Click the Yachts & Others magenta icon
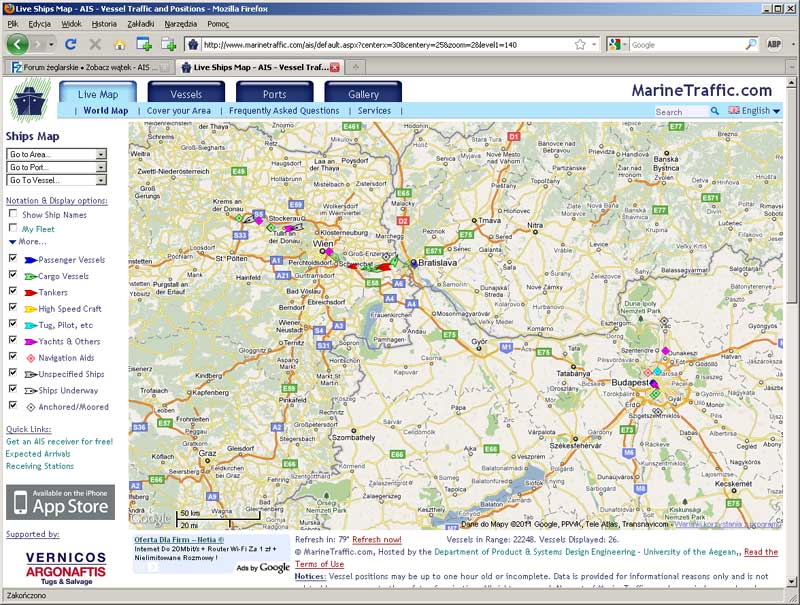800x605 pixels. coord(31,342)
